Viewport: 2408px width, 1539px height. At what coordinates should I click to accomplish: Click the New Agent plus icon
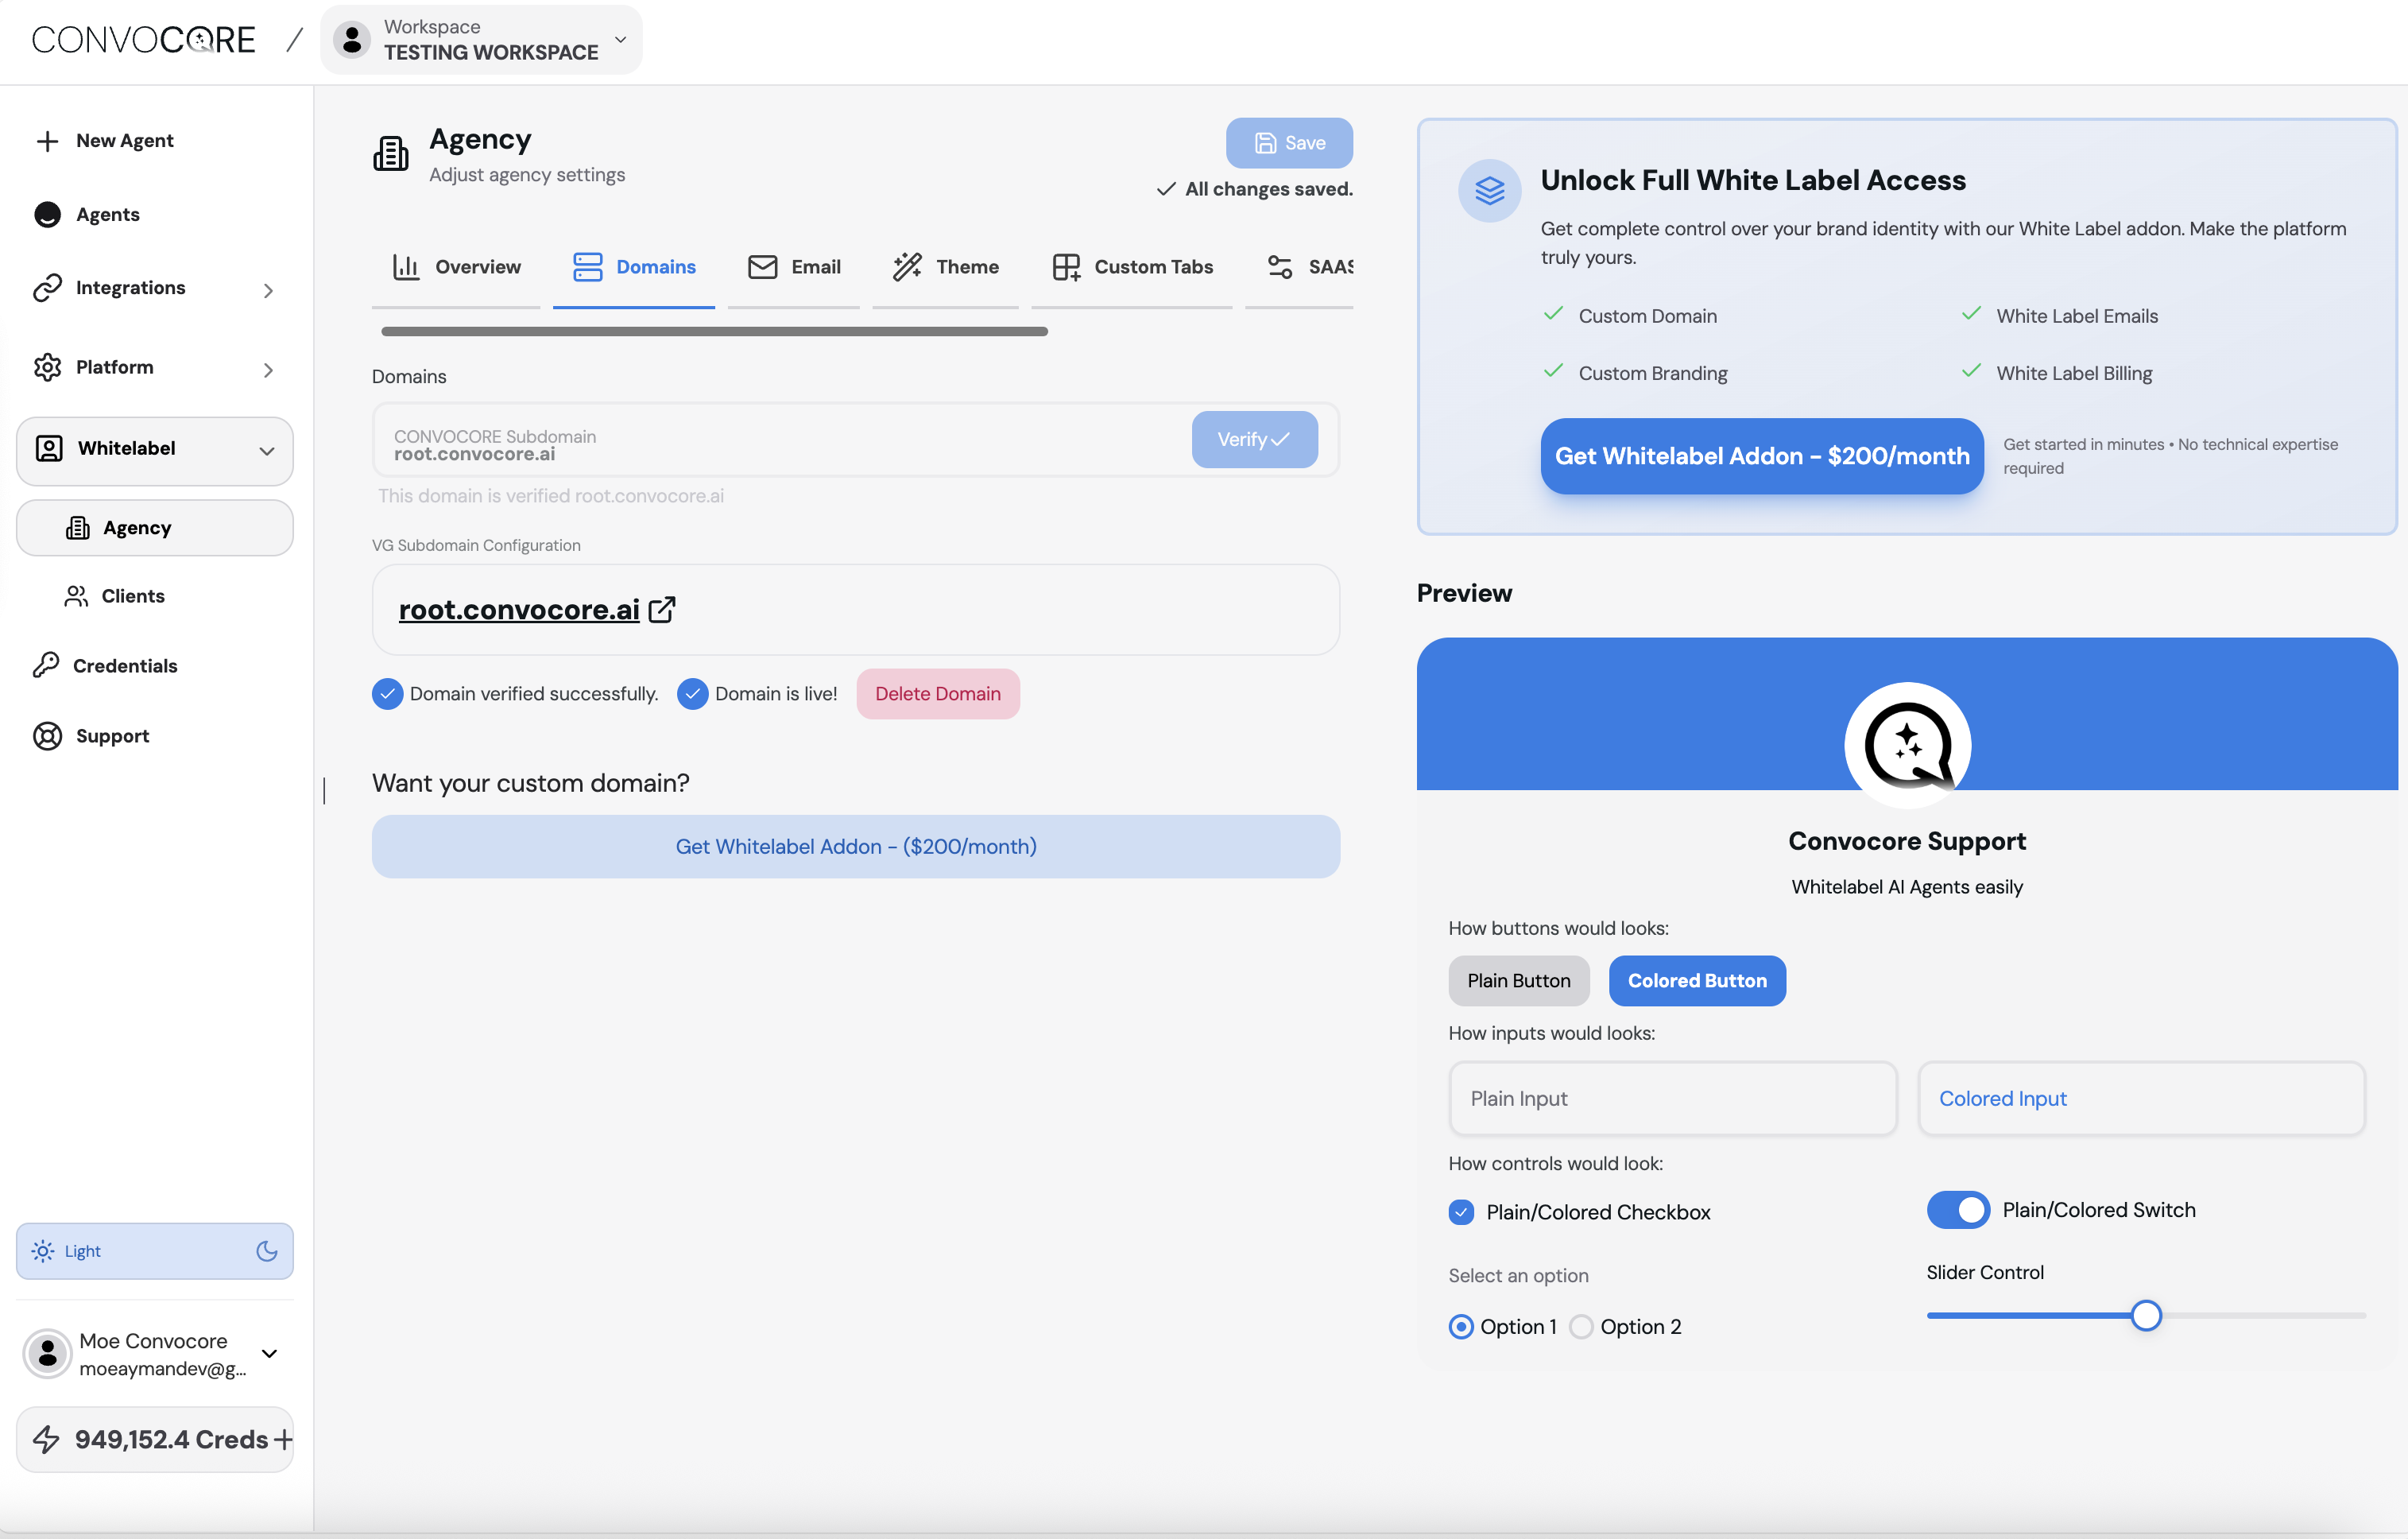coord(47,141)
